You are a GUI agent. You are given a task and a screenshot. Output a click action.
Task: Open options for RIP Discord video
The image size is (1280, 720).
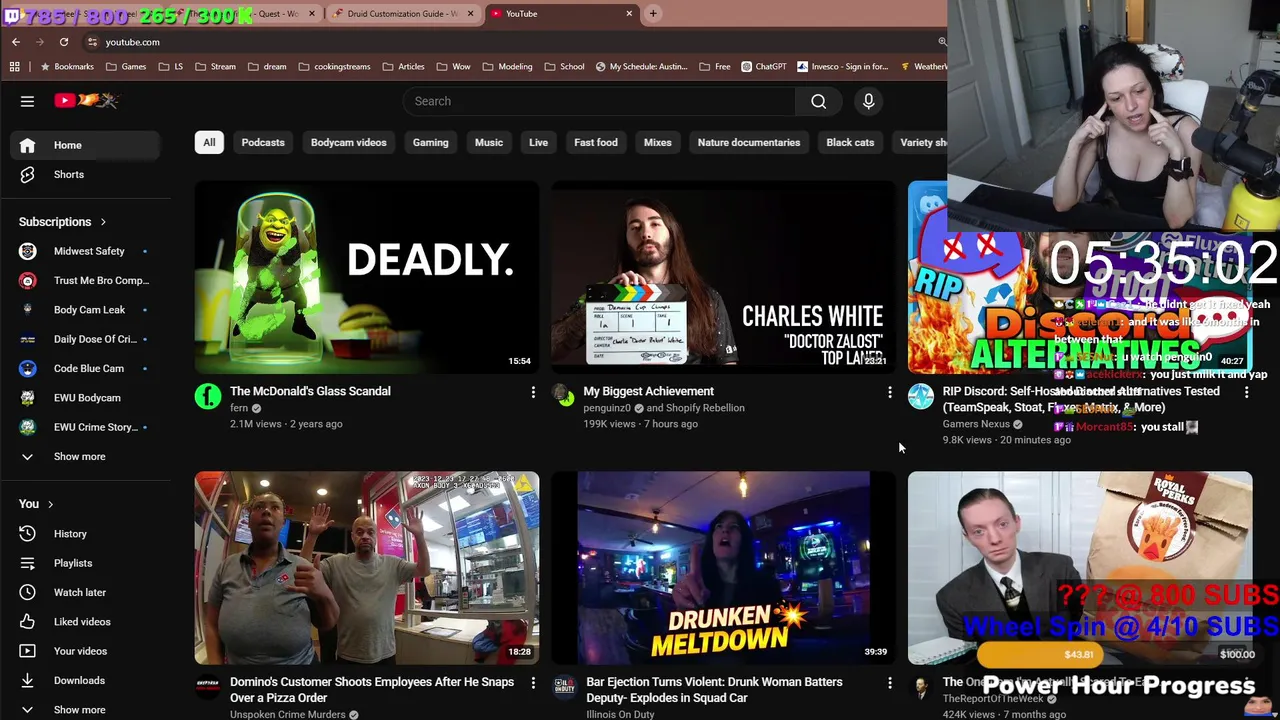pos(1246,393)
